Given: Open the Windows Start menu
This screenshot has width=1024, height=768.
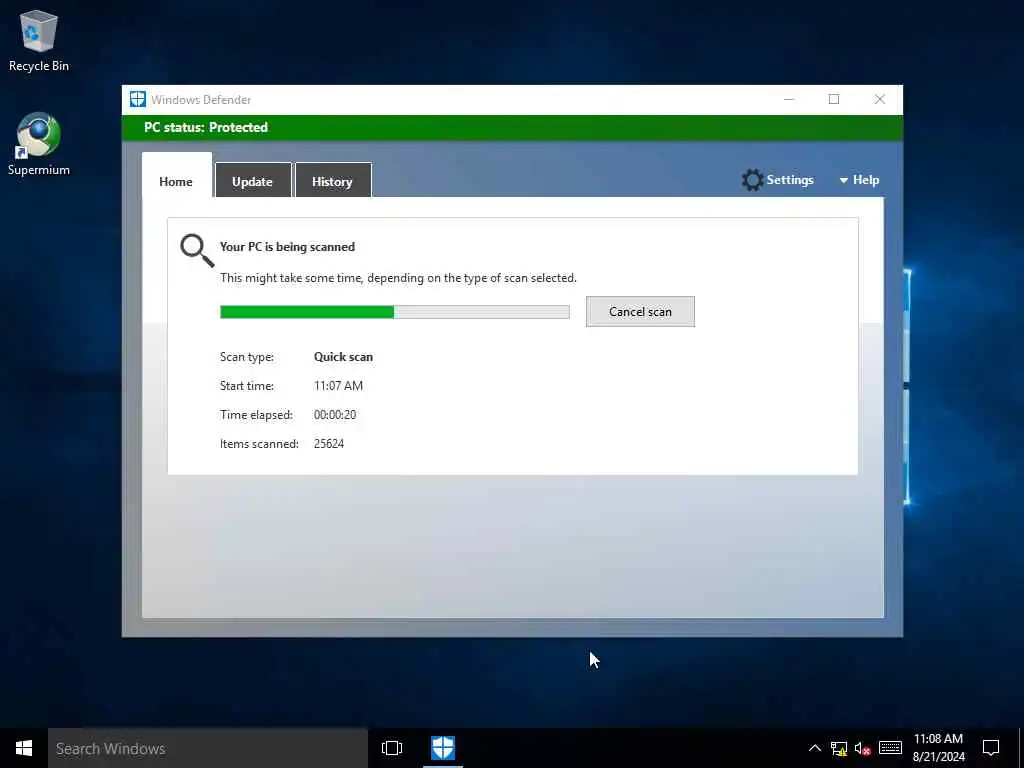Looking at the screenshot, I should coord(24,748).
